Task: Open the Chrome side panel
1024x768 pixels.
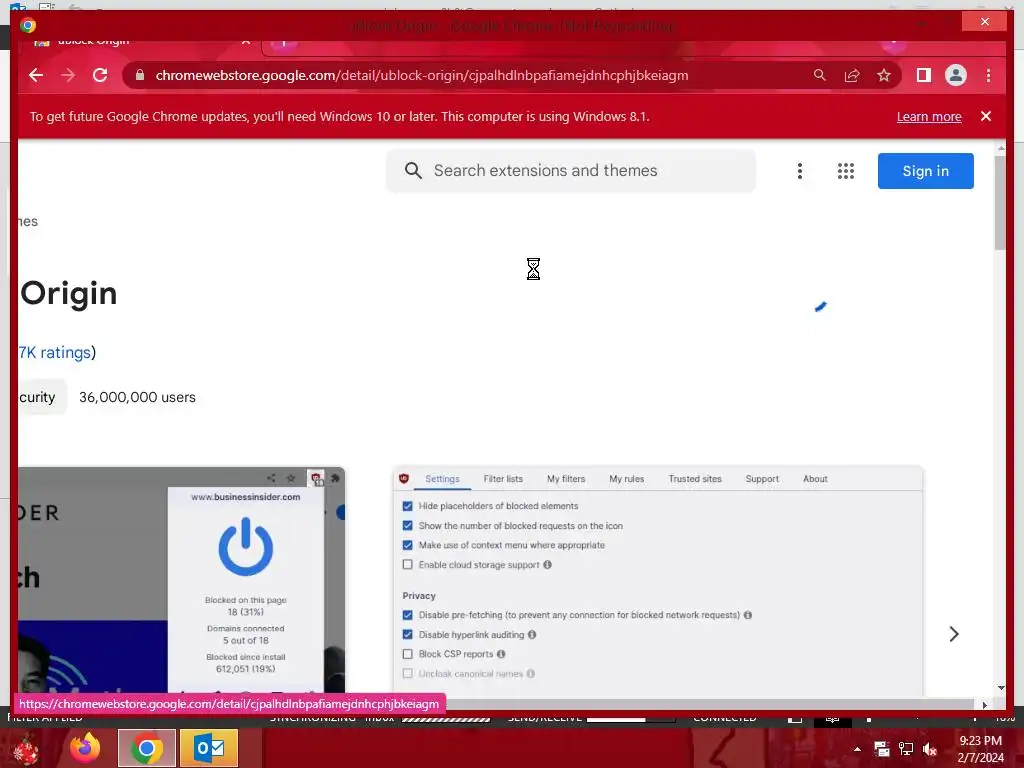Action: [923, 75]
